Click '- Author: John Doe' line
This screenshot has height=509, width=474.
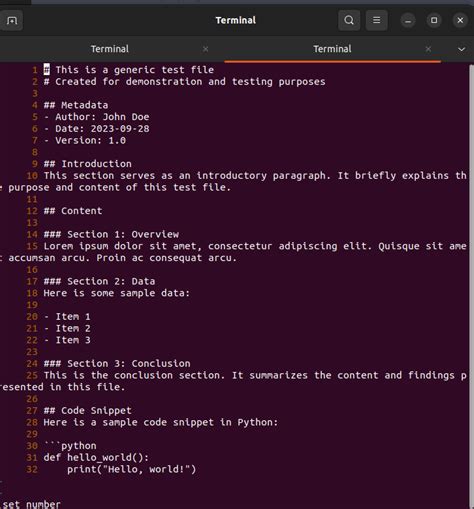96,117
